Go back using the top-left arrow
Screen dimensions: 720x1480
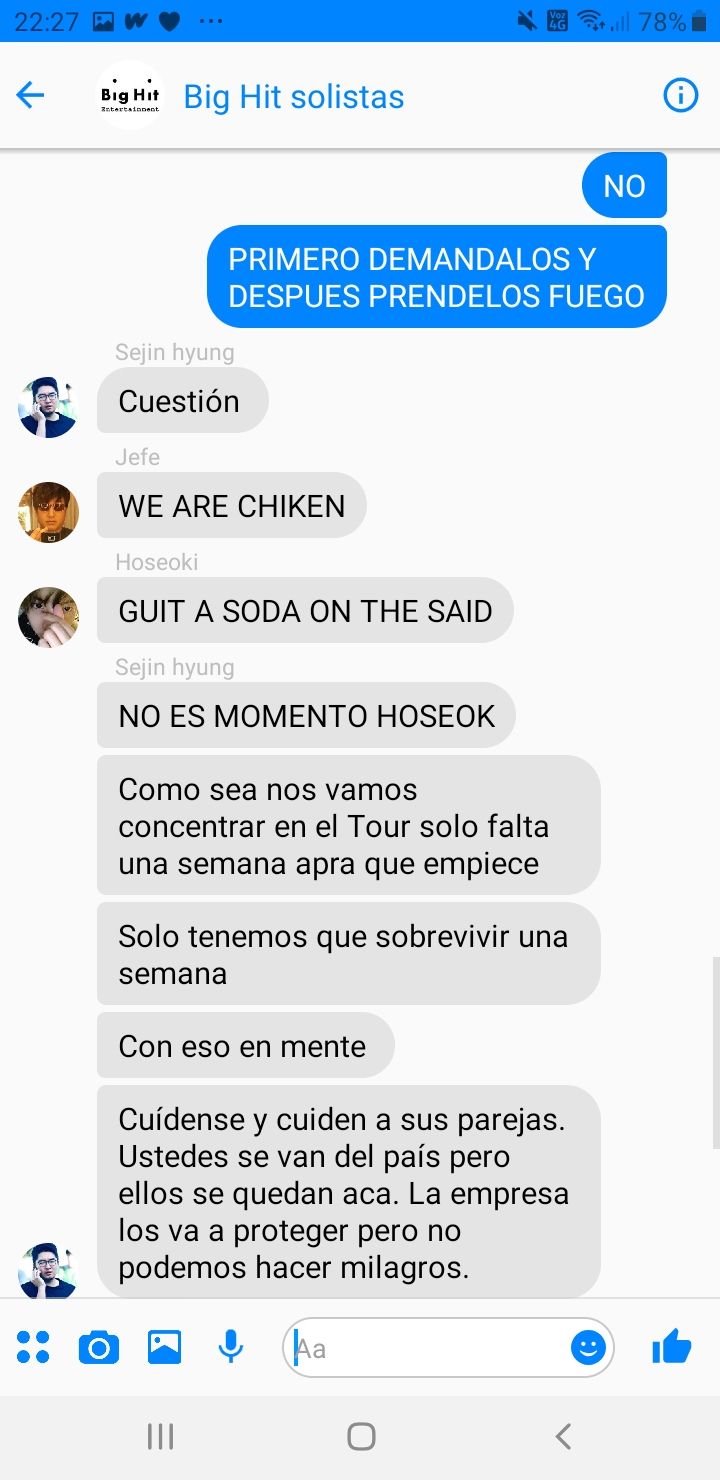tap(31, 96)
